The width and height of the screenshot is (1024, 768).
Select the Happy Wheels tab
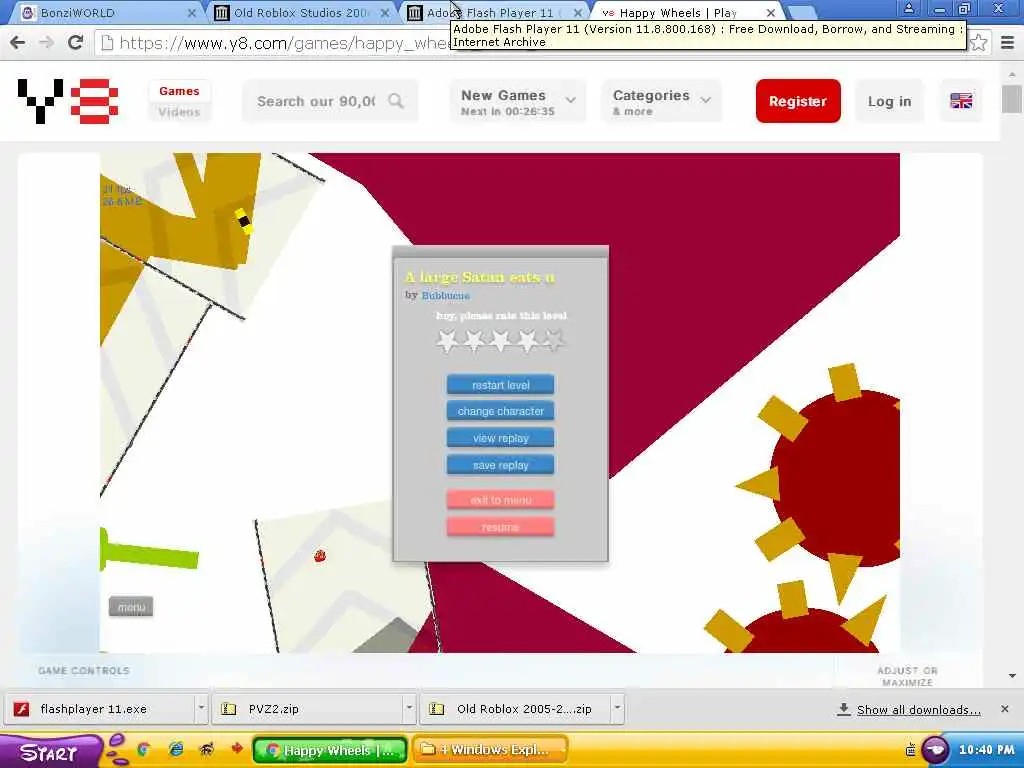click(686, 12)
